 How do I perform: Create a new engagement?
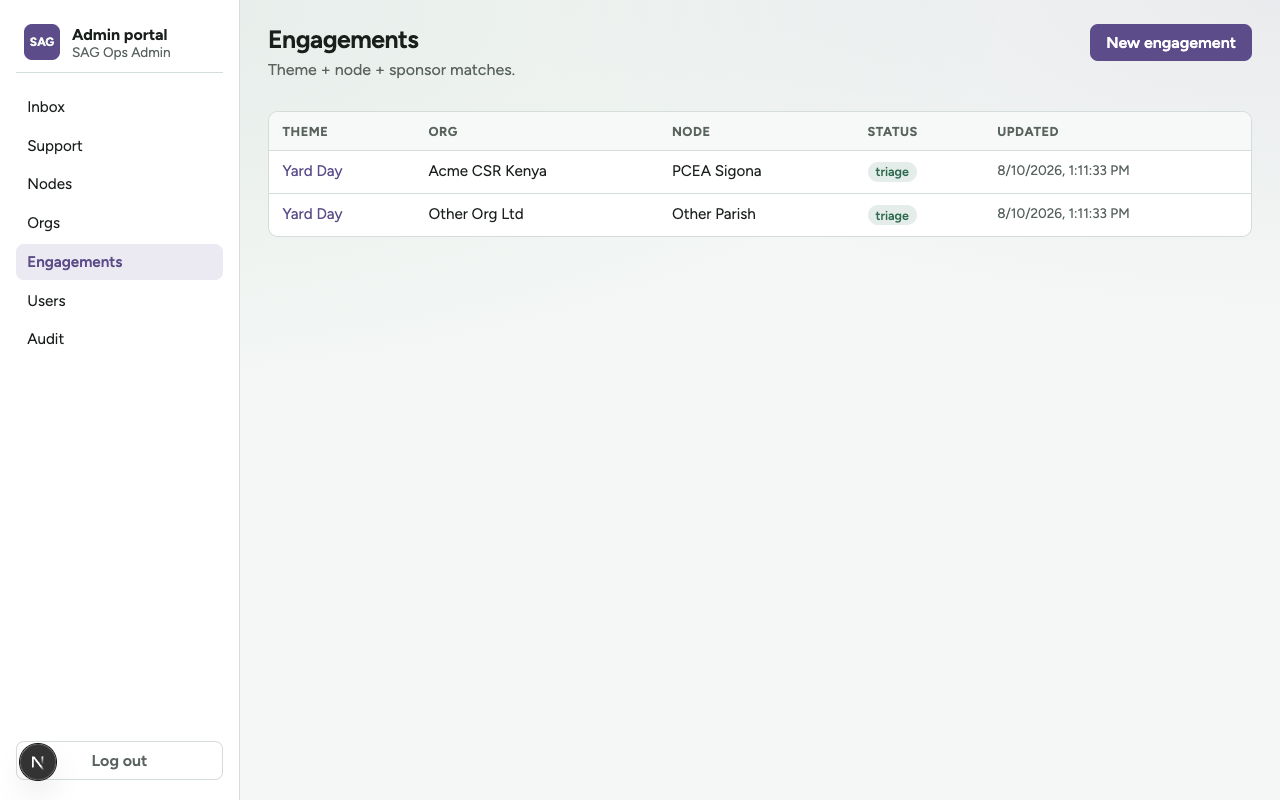[x=1170, y=43]
